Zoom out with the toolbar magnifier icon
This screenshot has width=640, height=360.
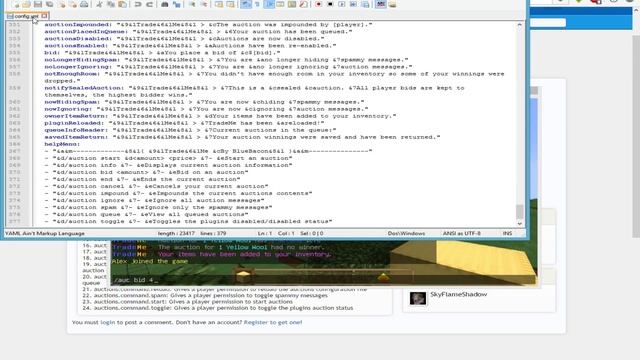click(203, 4)
